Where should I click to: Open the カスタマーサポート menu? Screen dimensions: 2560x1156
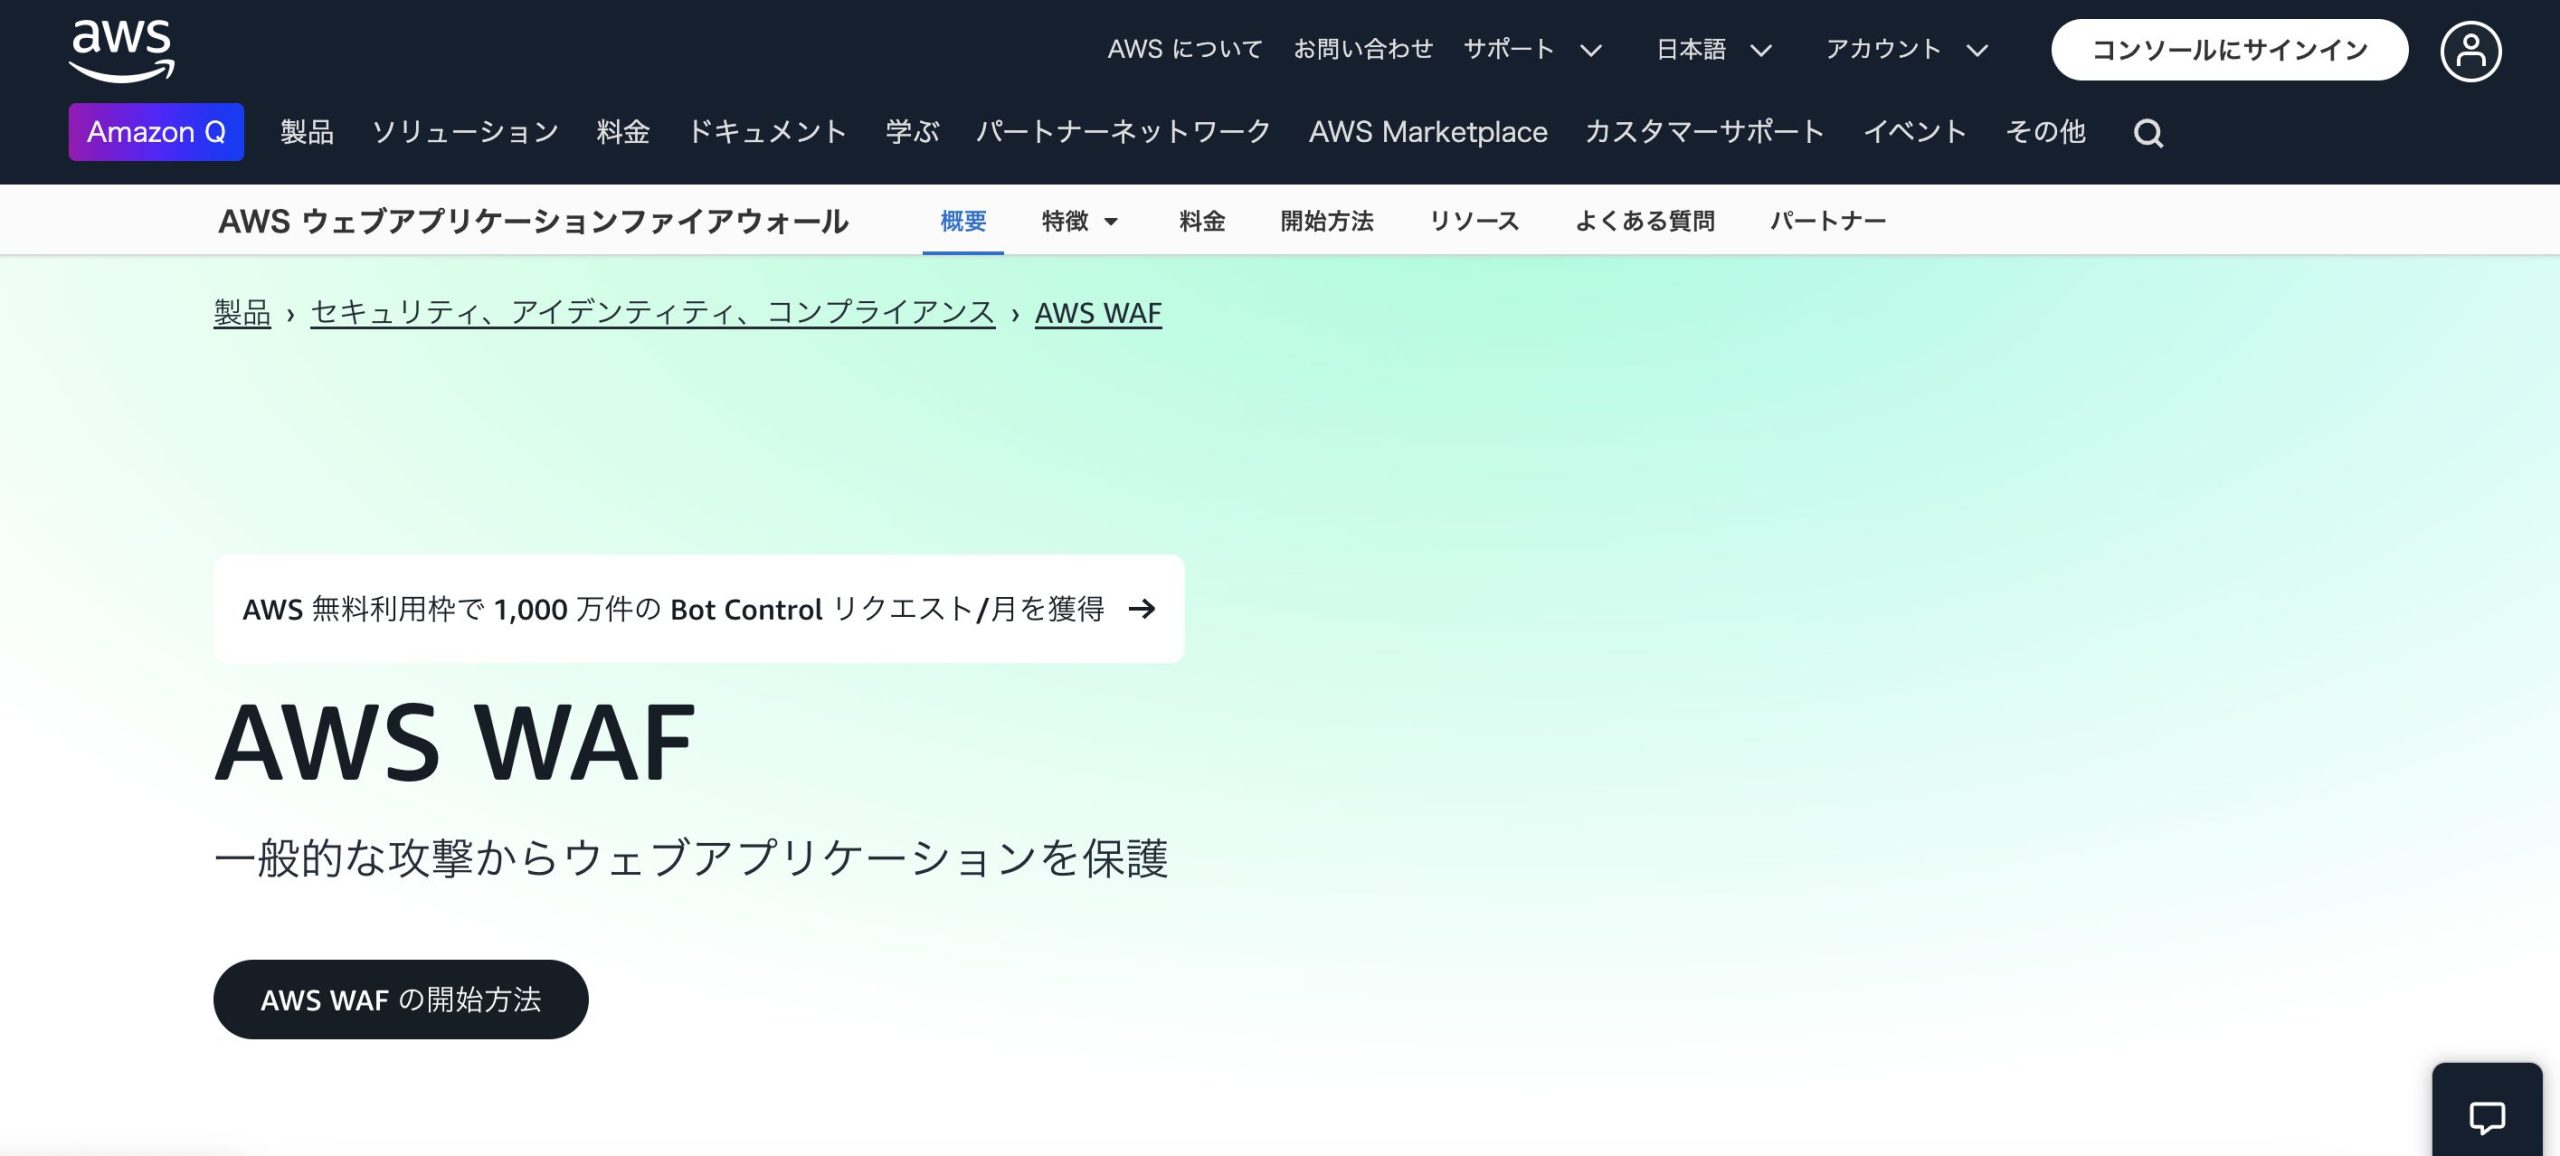[x=1705, y=132]
